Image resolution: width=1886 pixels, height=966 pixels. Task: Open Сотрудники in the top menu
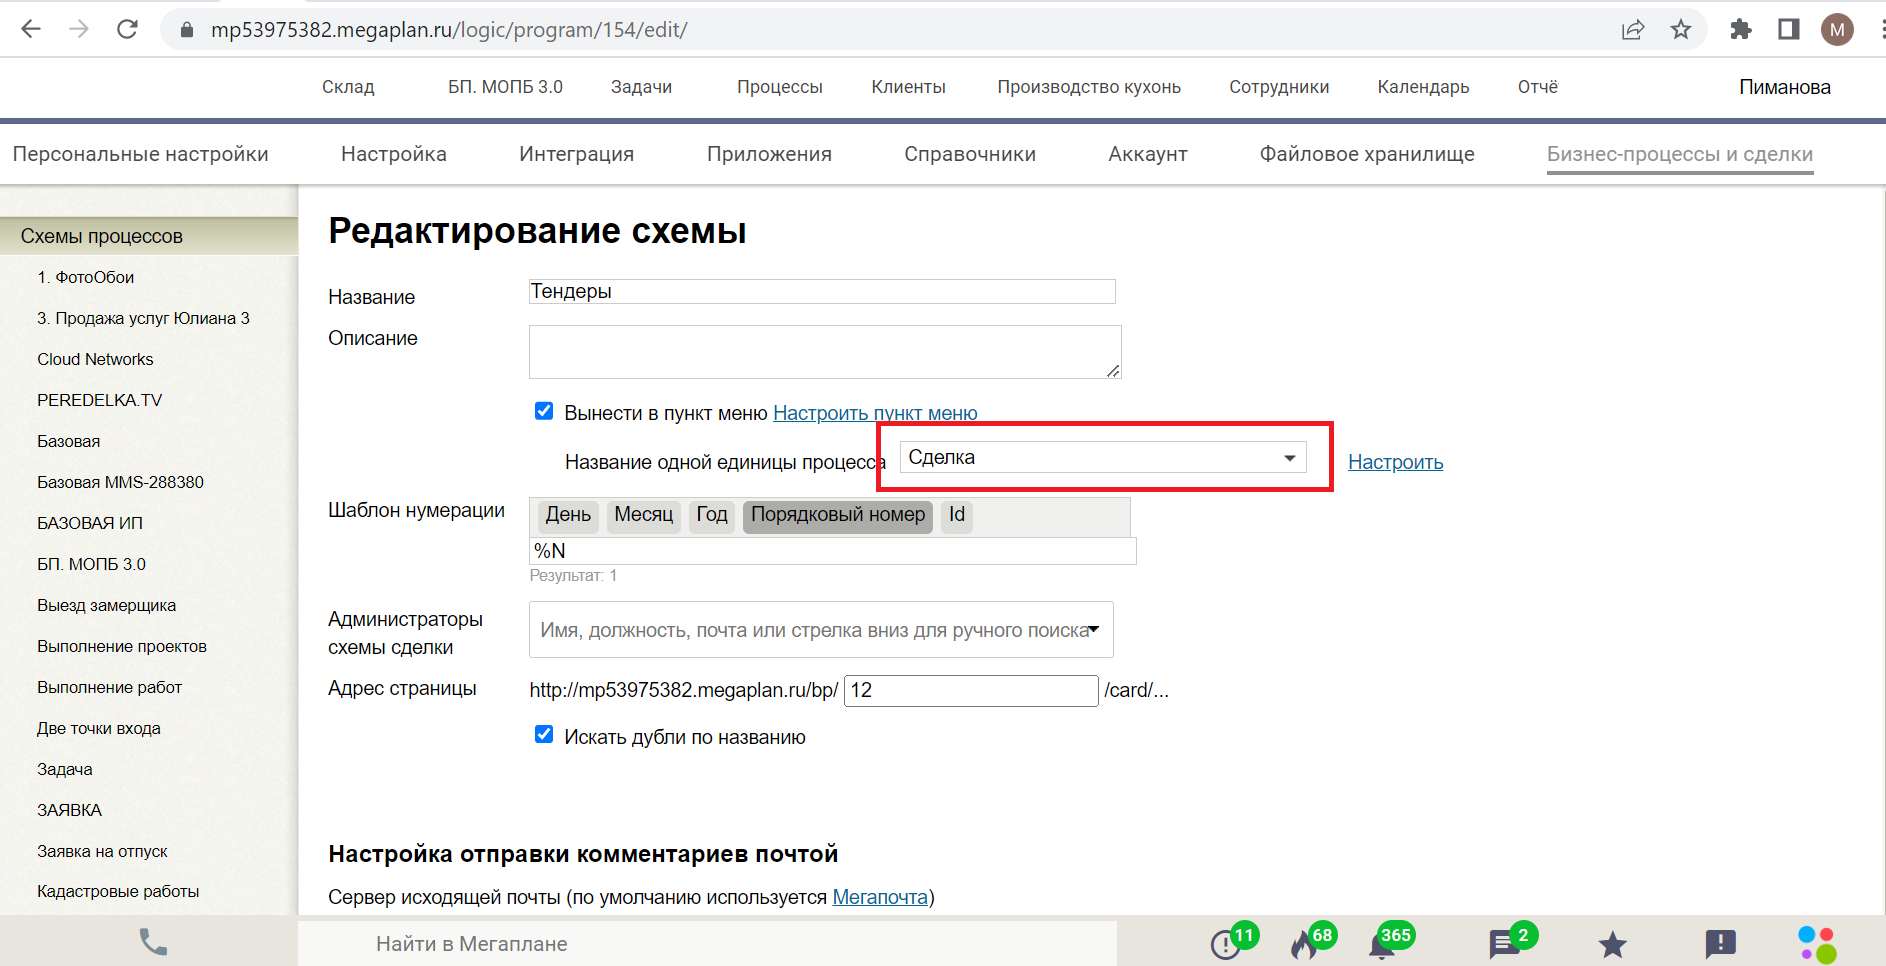coord(1279,87)
